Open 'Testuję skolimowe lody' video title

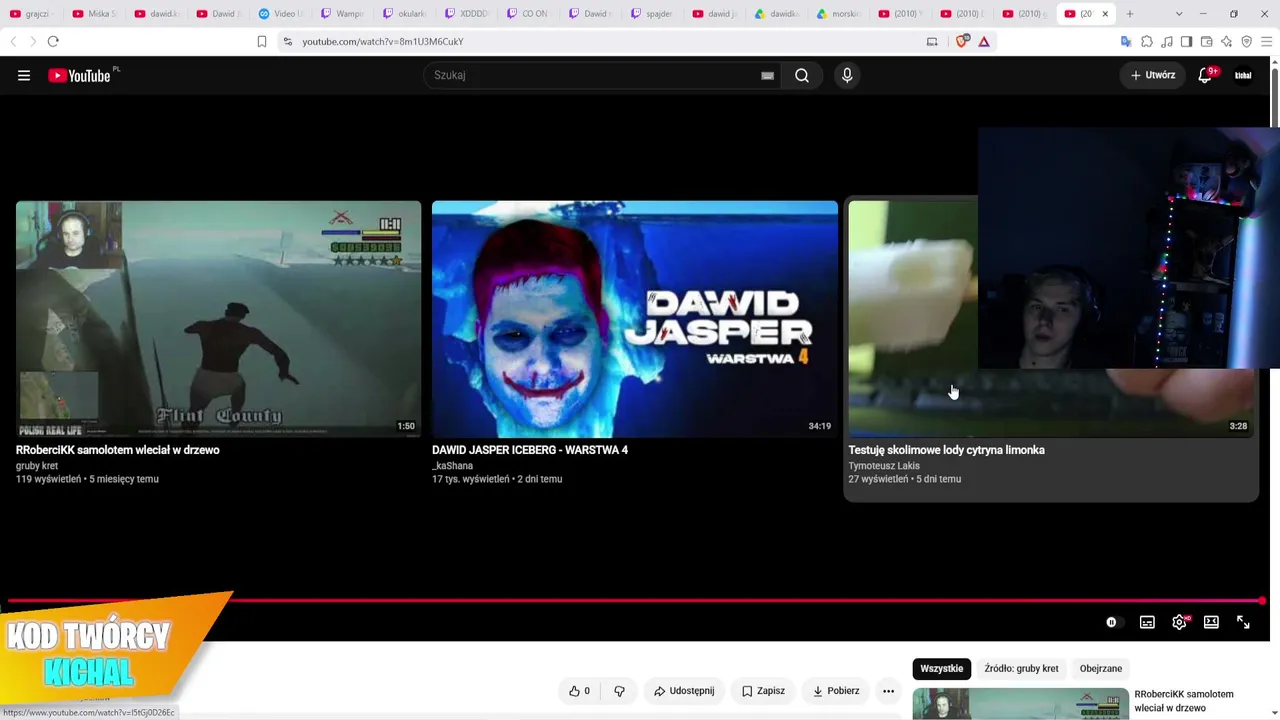click(x=946, y=450)
